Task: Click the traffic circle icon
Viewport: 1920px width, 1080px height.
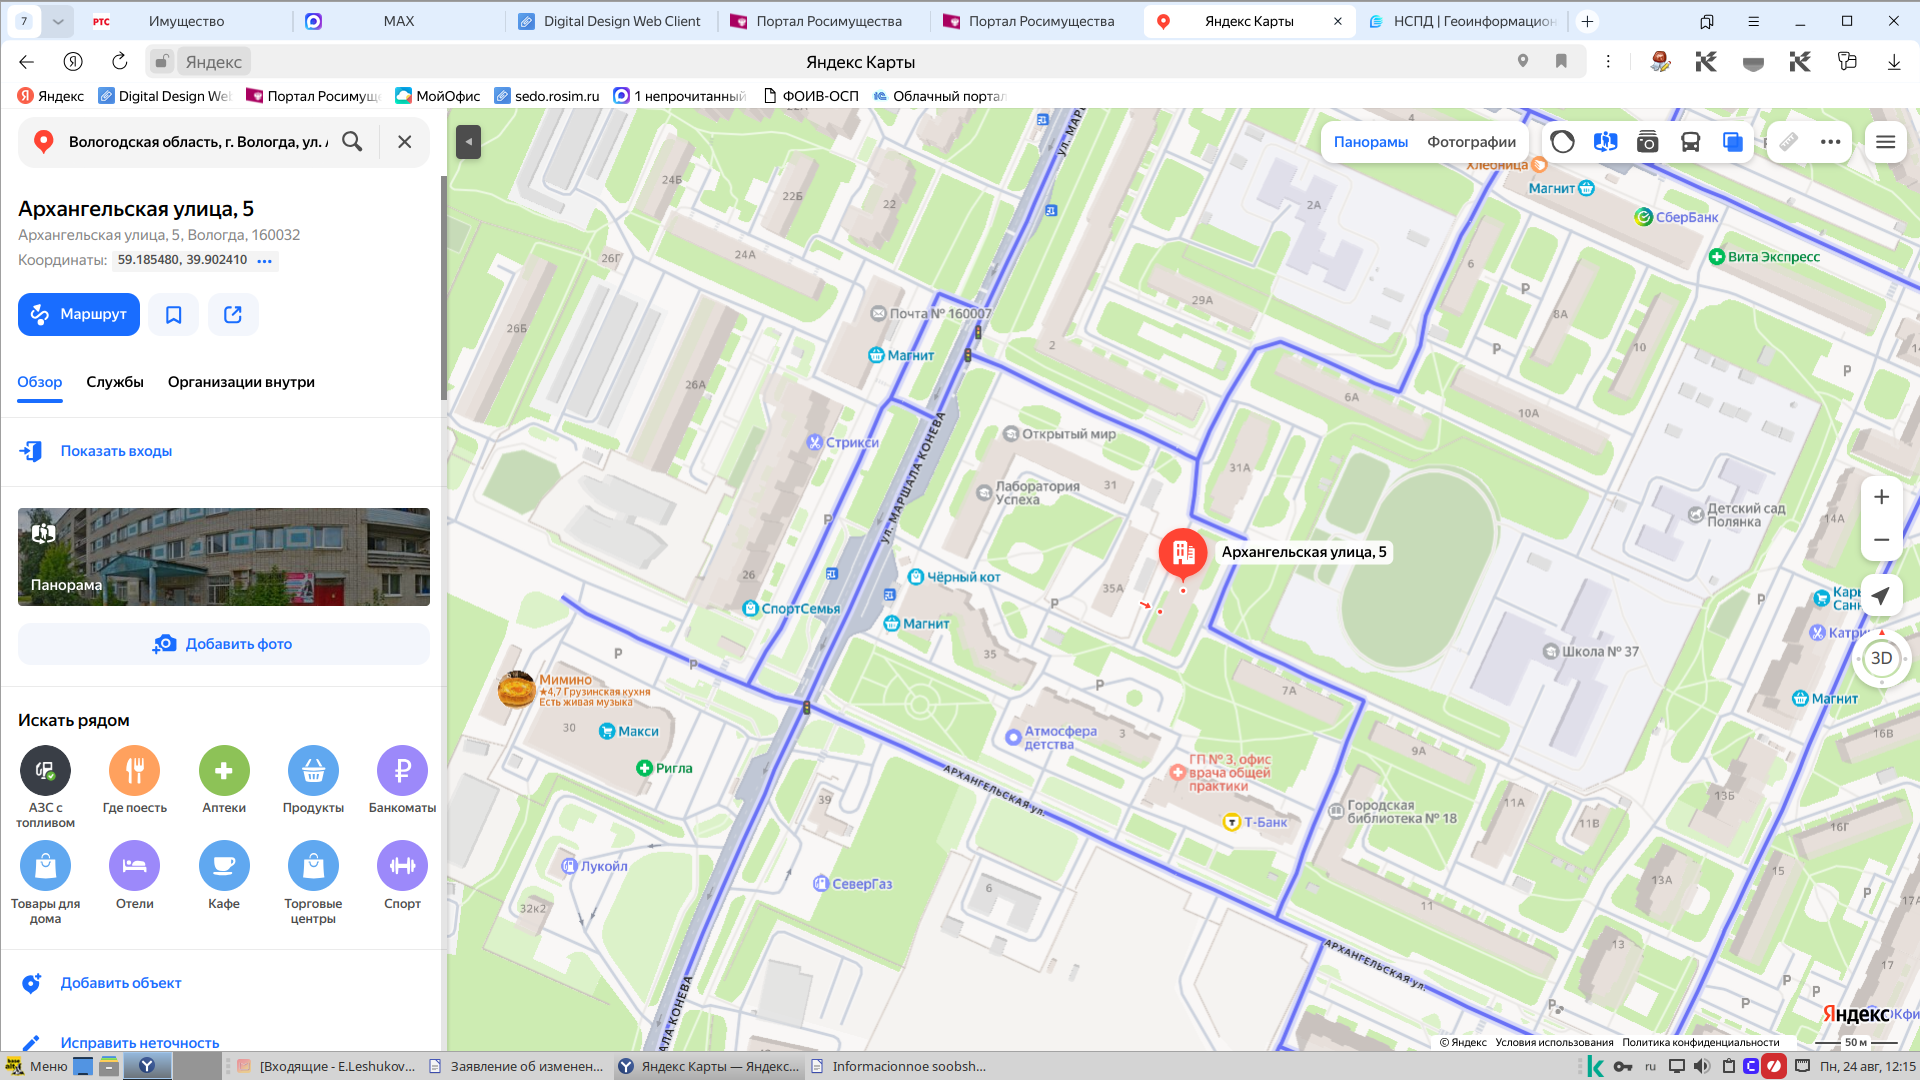Action: point(1562,142)
